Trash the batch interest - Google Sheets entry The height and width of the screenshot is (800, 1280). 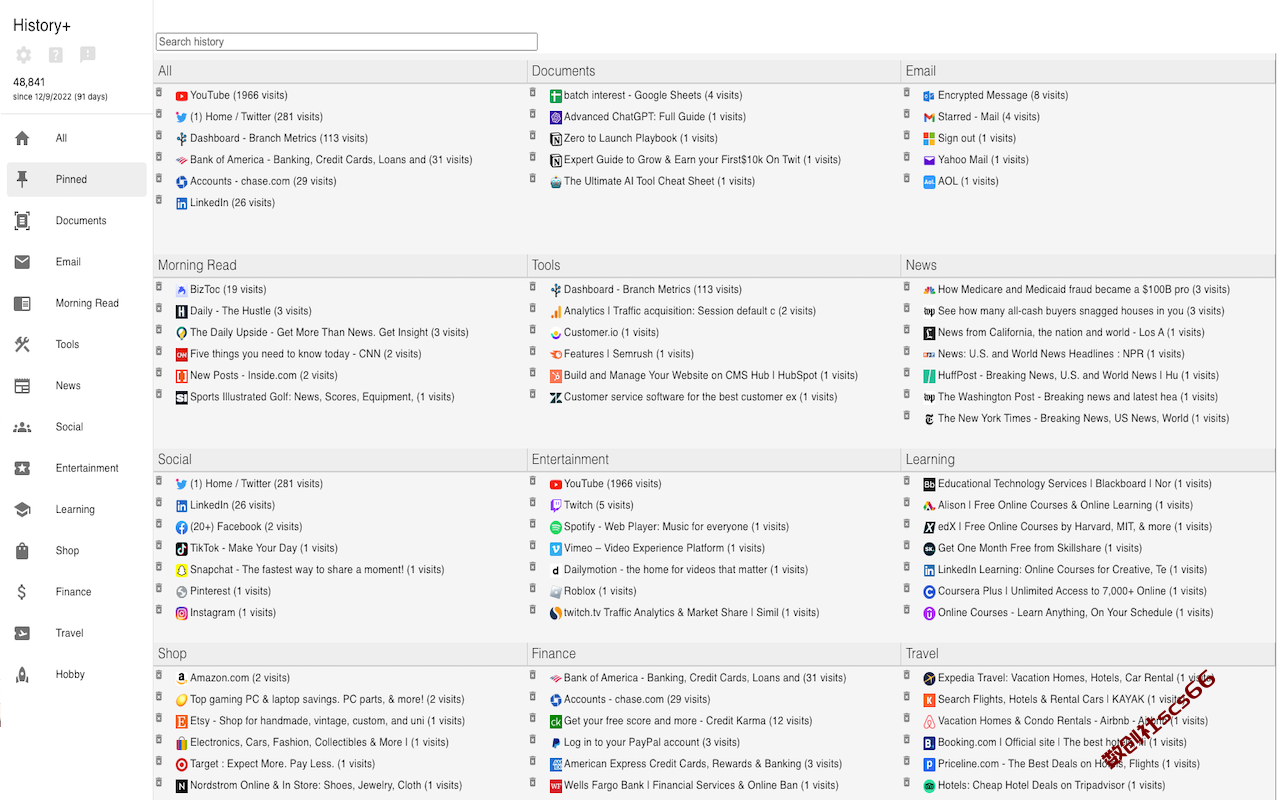pos(533,93)
